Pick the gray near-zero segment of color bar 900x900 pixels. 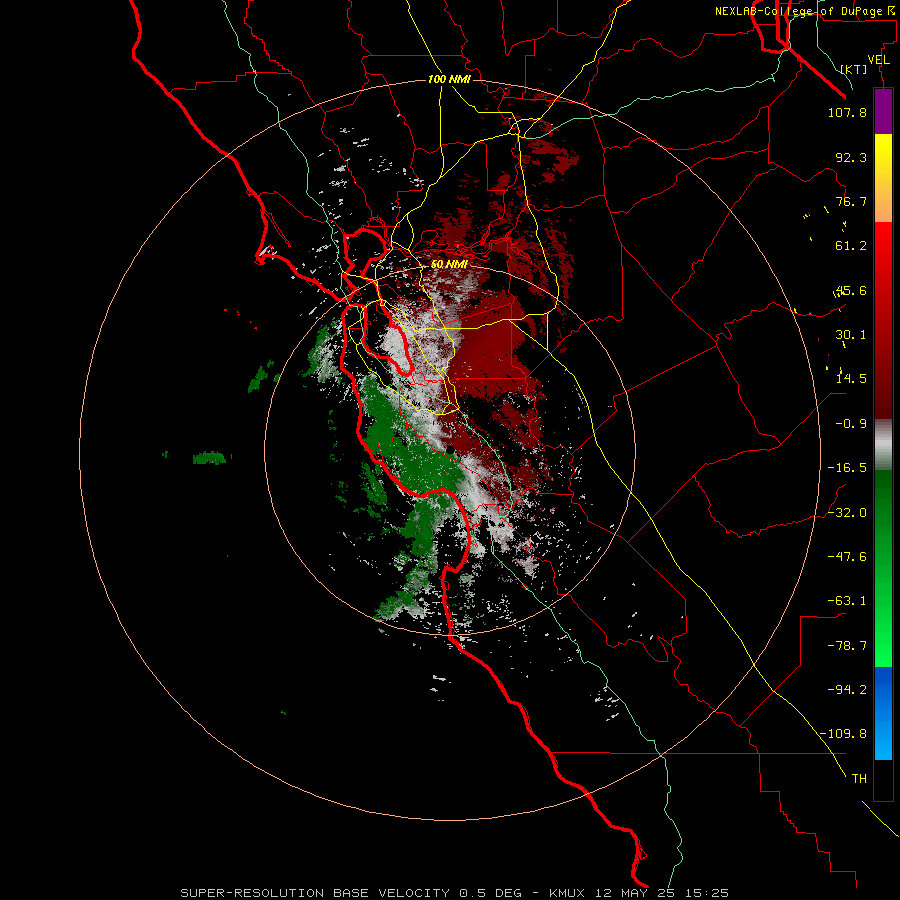point(883,445)
